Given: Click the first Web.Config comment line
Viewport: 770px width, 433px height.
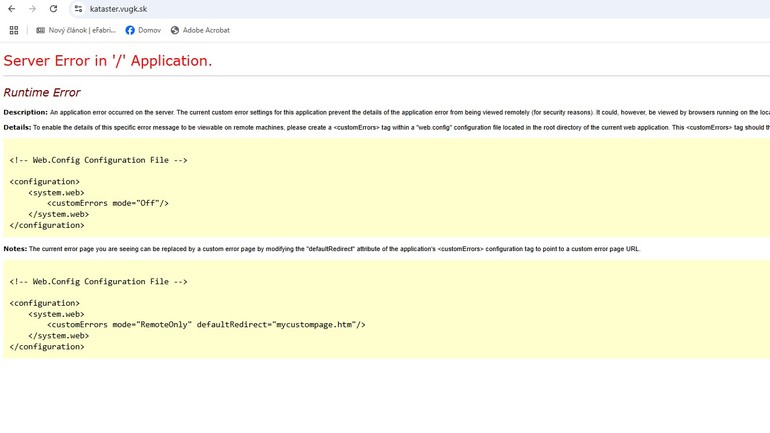Looking at the screenshot, I should 98,160.
